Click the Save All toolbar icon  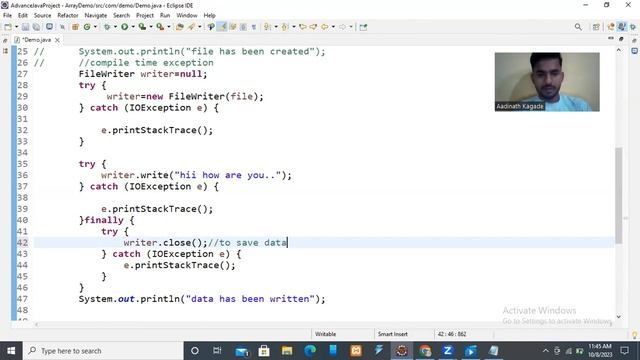point(36,27)
